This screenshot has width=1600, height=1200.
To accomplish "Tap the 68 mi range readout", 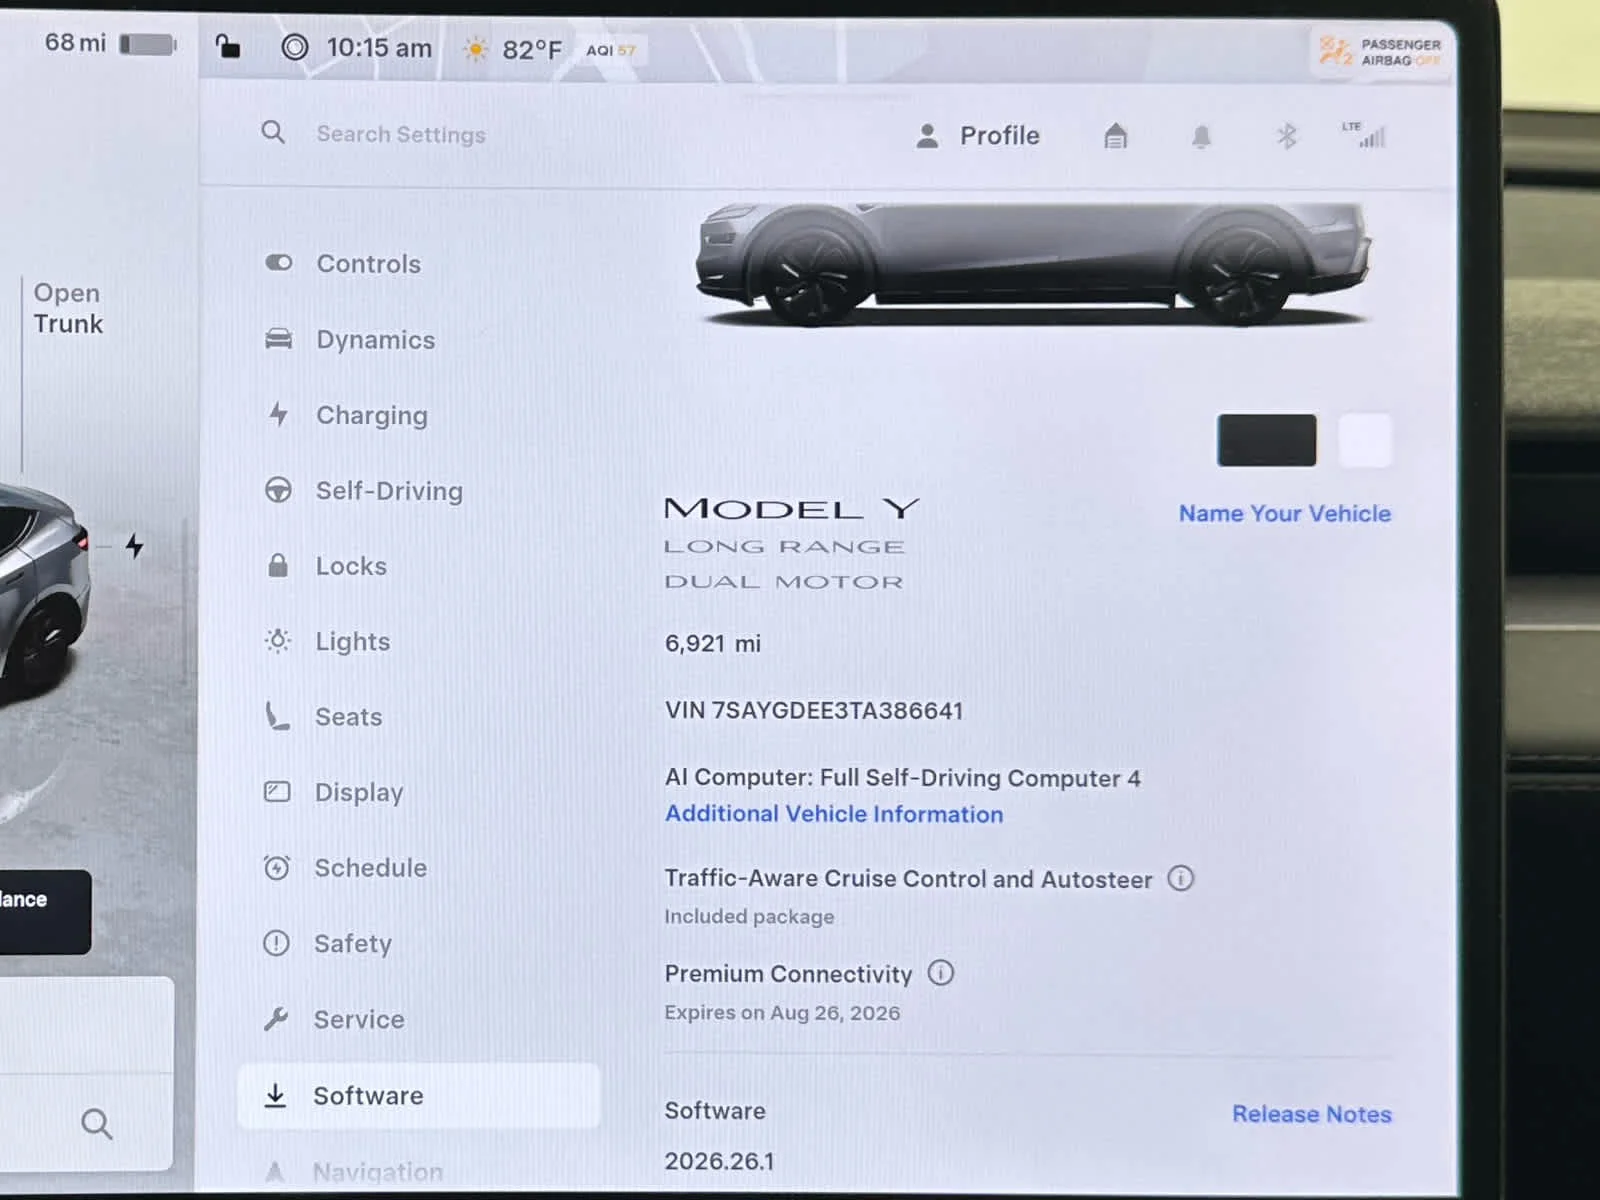I will [75, 43].
